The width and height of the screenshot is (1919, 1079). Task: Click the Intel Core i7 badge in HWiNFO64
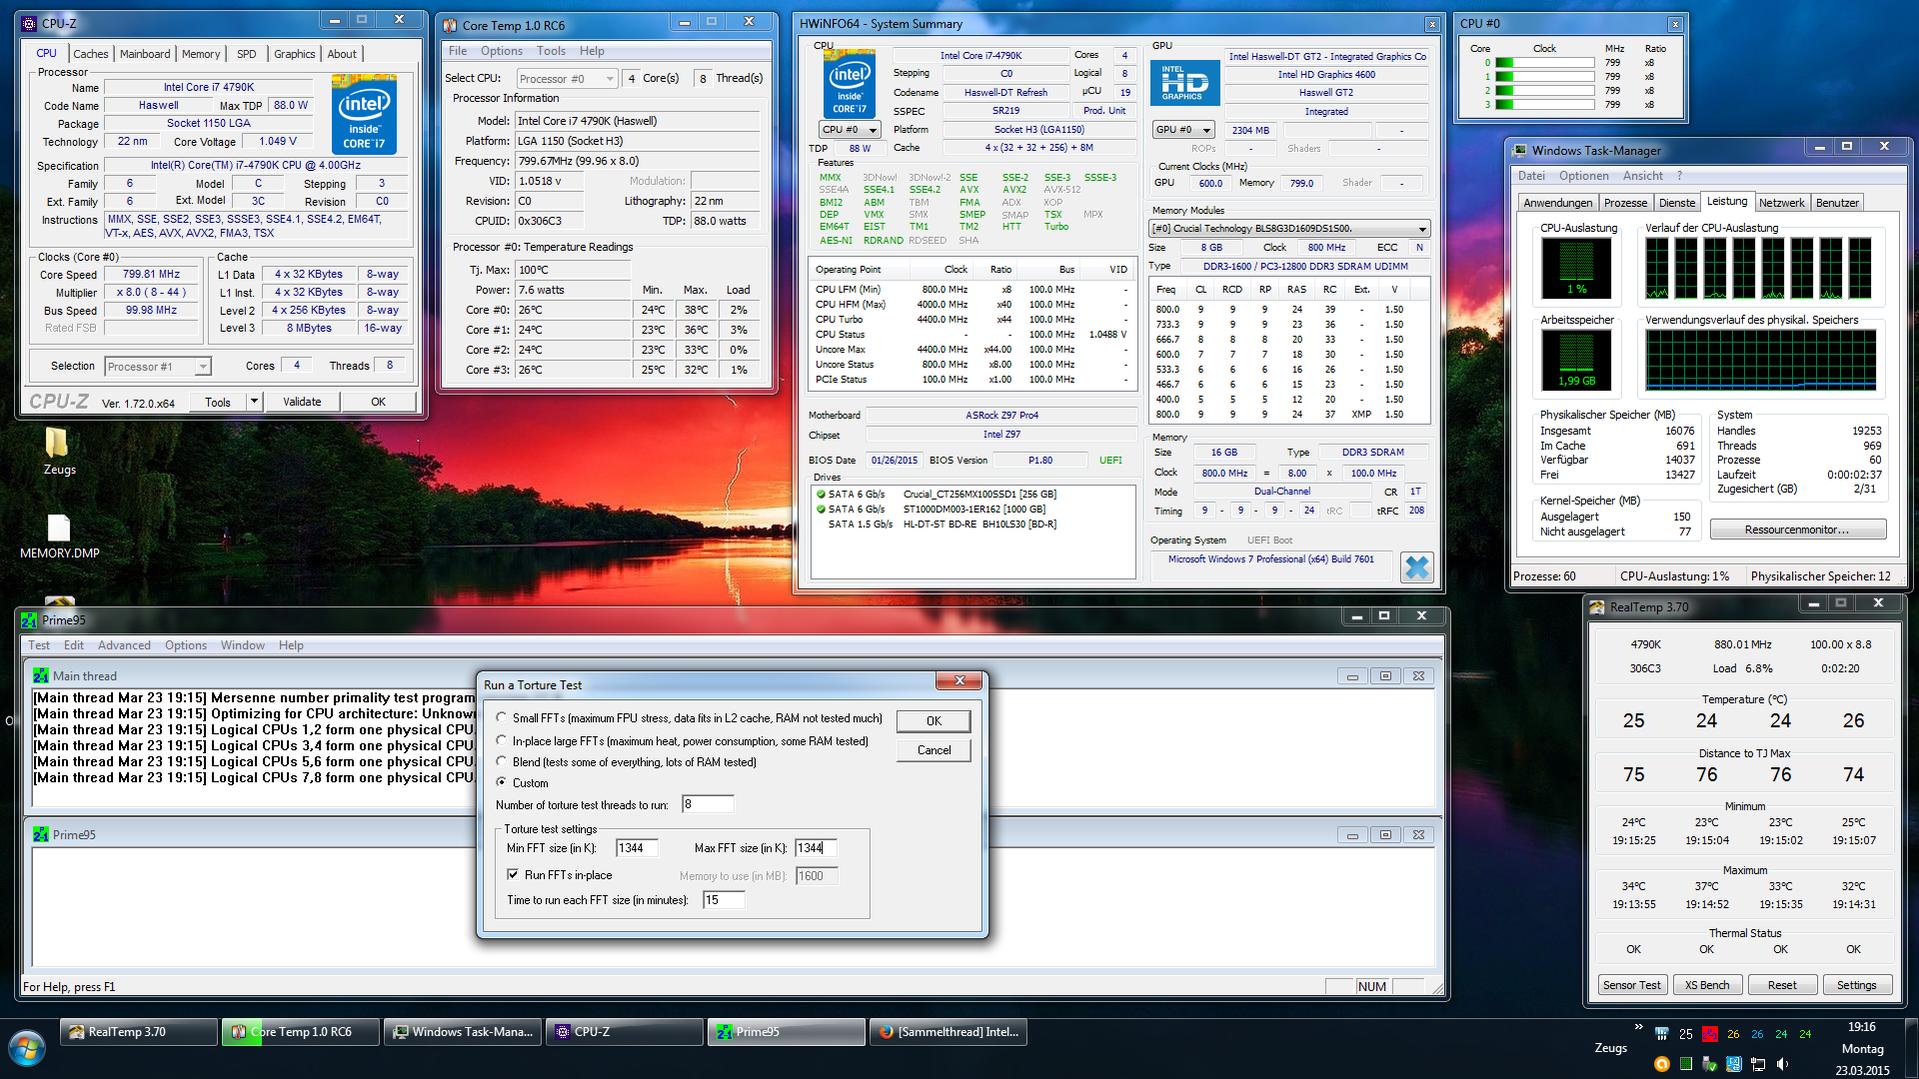point(849,85)
